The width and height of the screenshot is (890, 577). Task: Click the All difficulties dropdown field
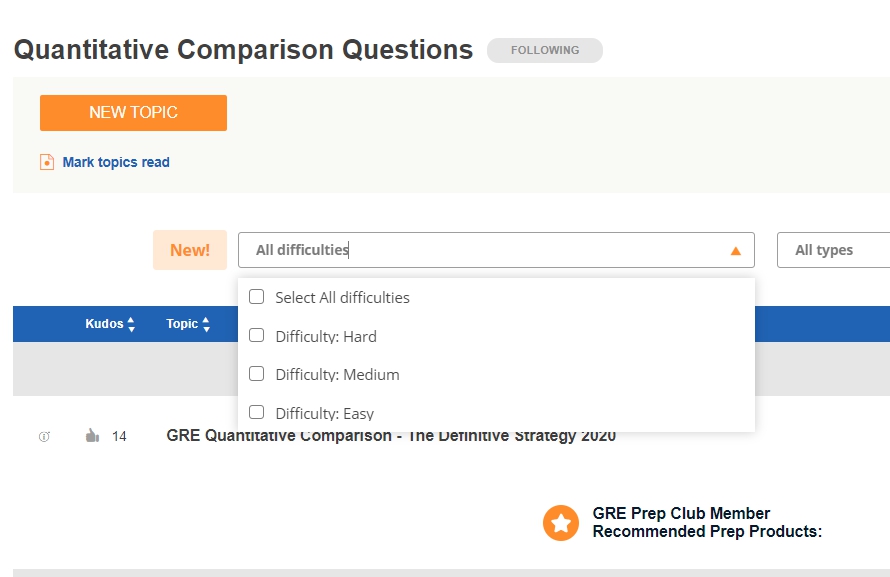coord(480,250)
